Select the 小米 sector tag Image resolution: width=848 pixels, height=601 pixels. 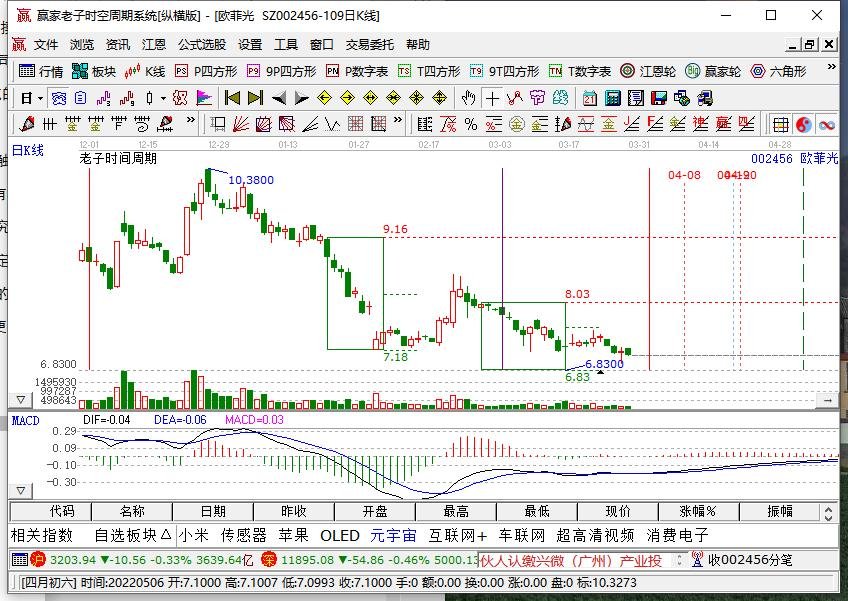tap(194, 536)
